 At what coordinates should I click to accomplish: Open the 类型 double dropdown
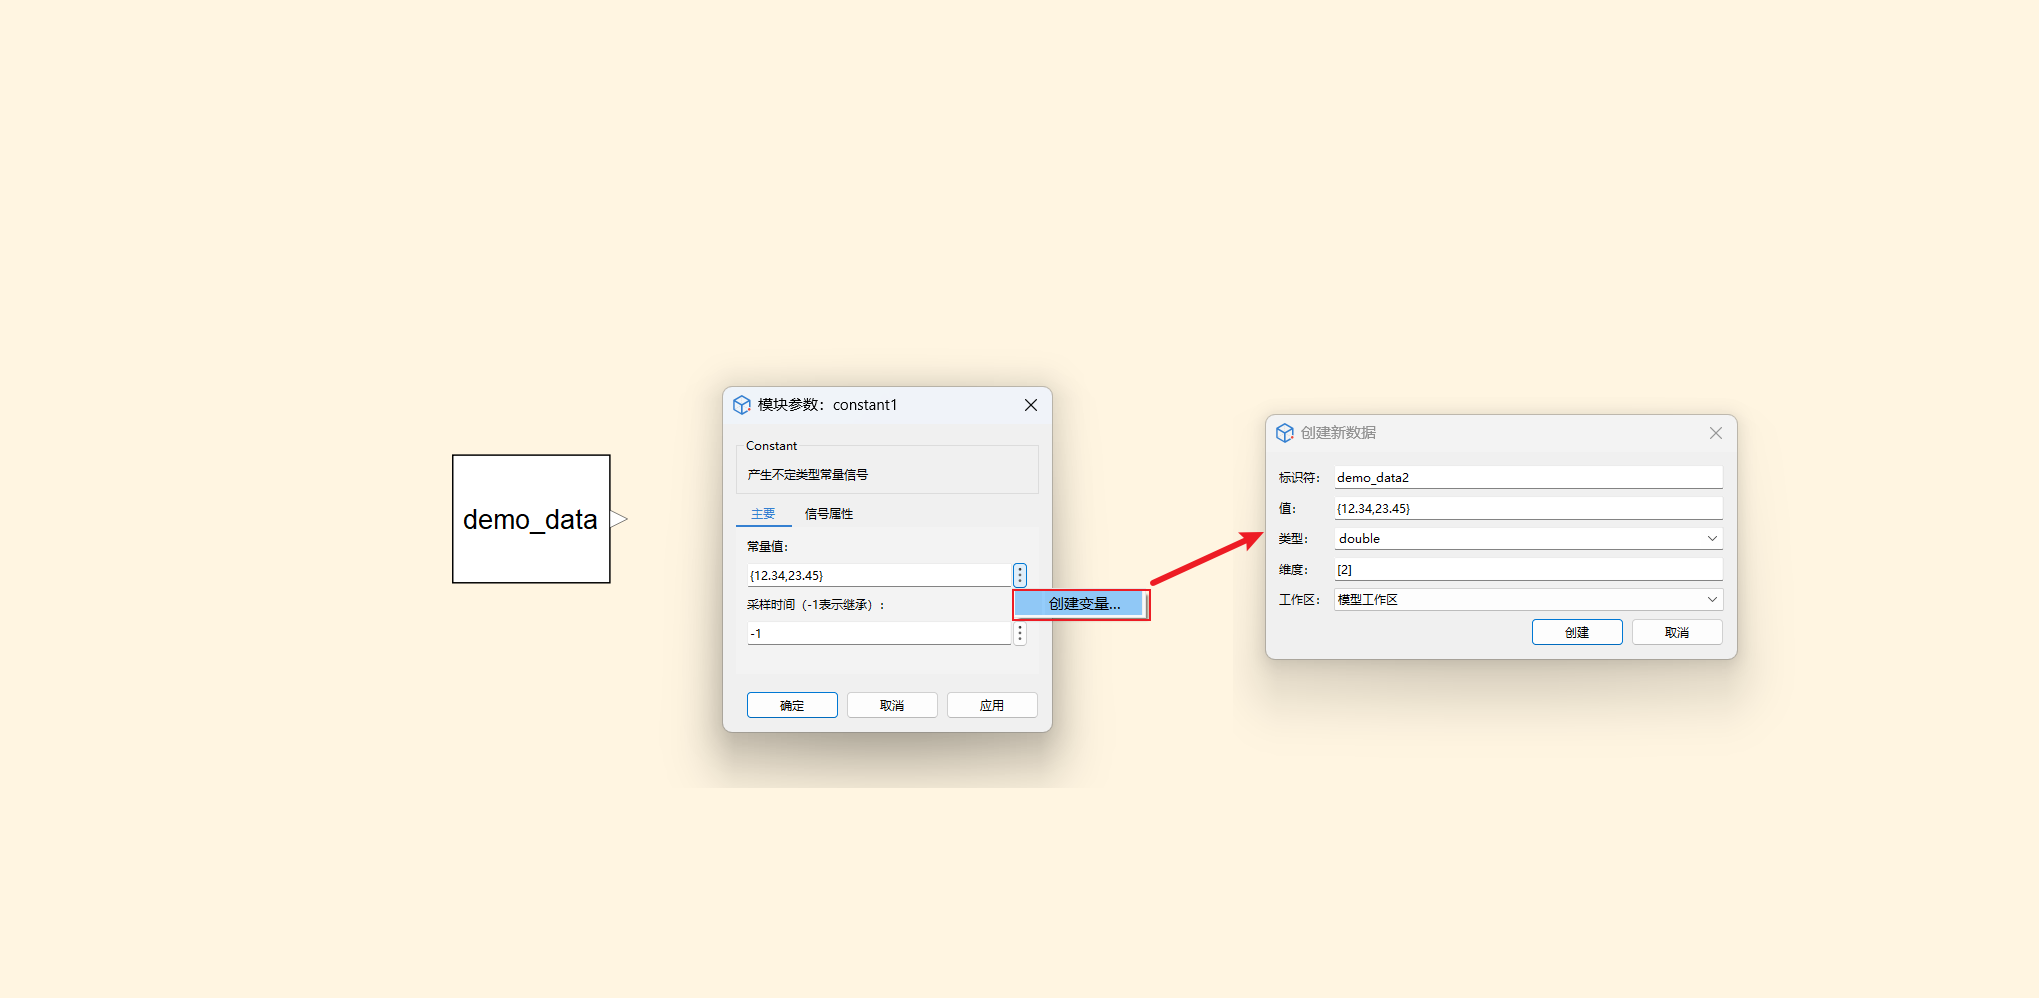click(x=1527, y=539)
